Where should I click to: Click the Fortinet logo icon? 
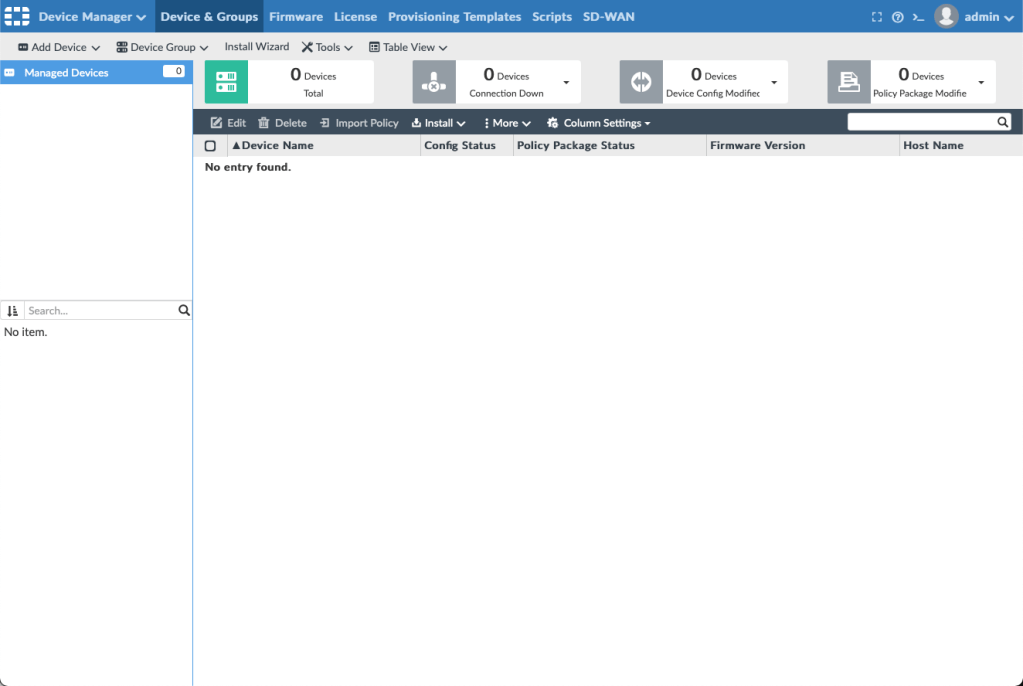17,16
